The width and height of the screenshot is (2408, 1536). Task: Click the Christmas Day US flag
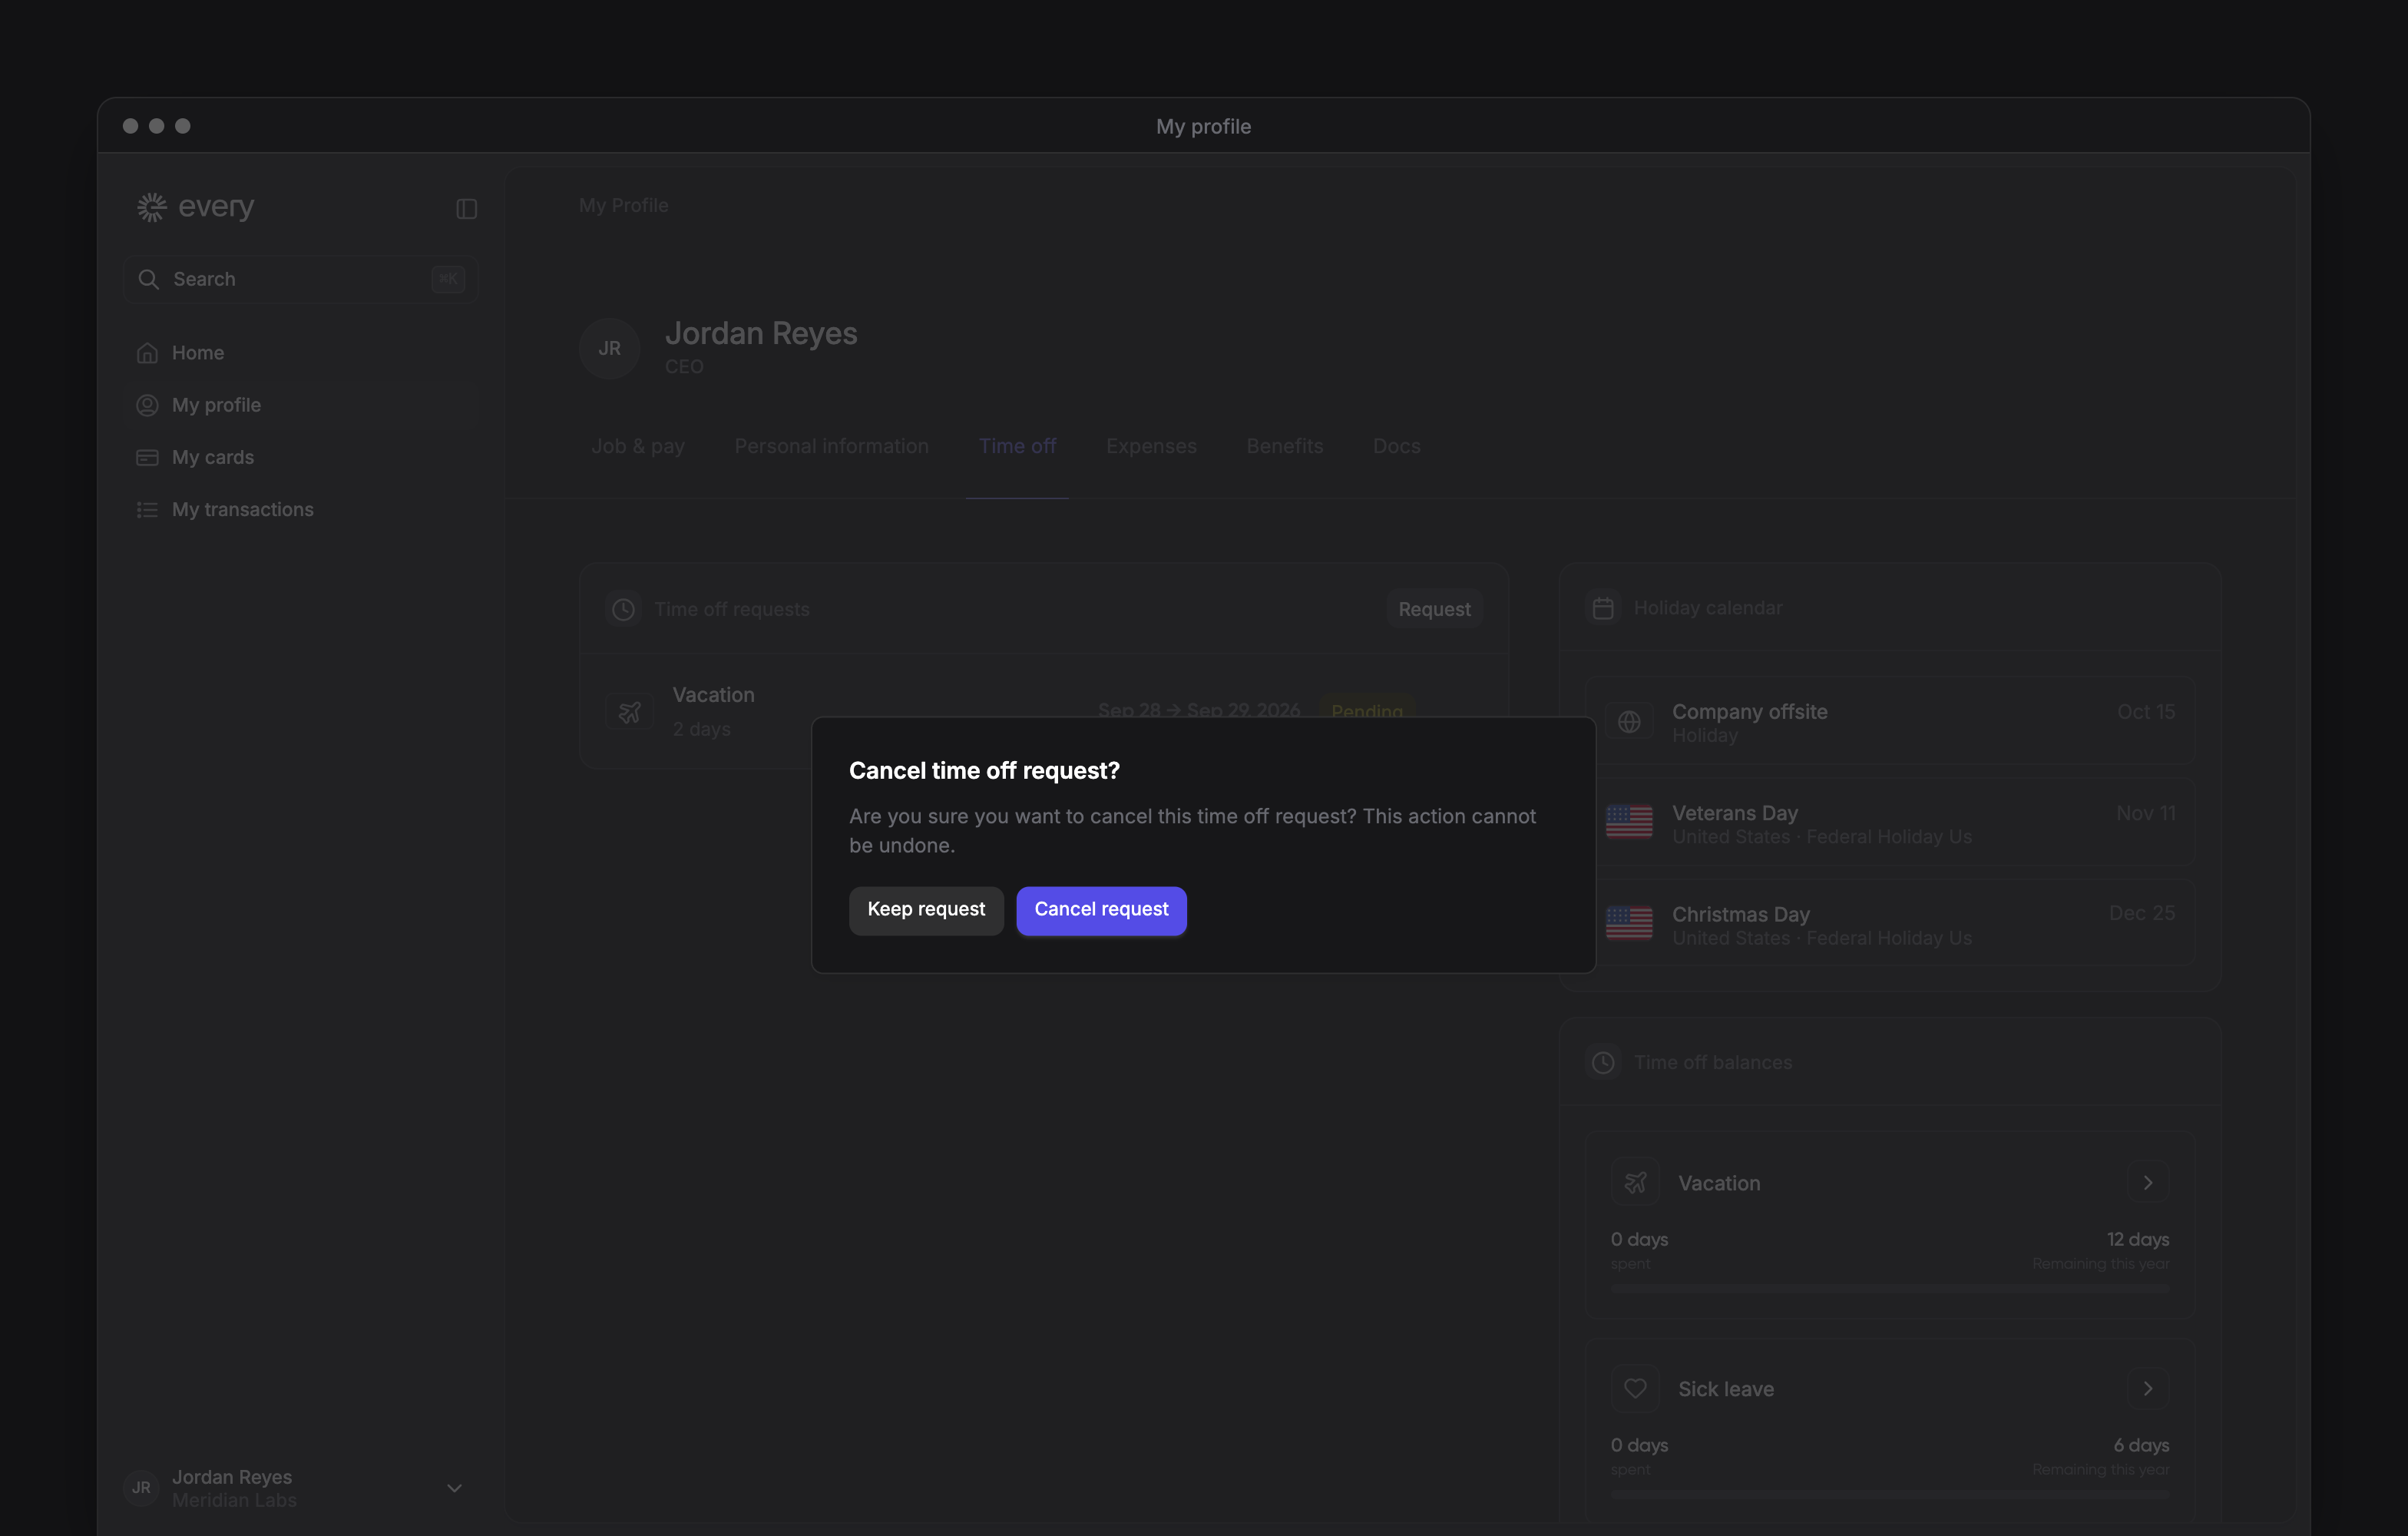pos(1629,923)
